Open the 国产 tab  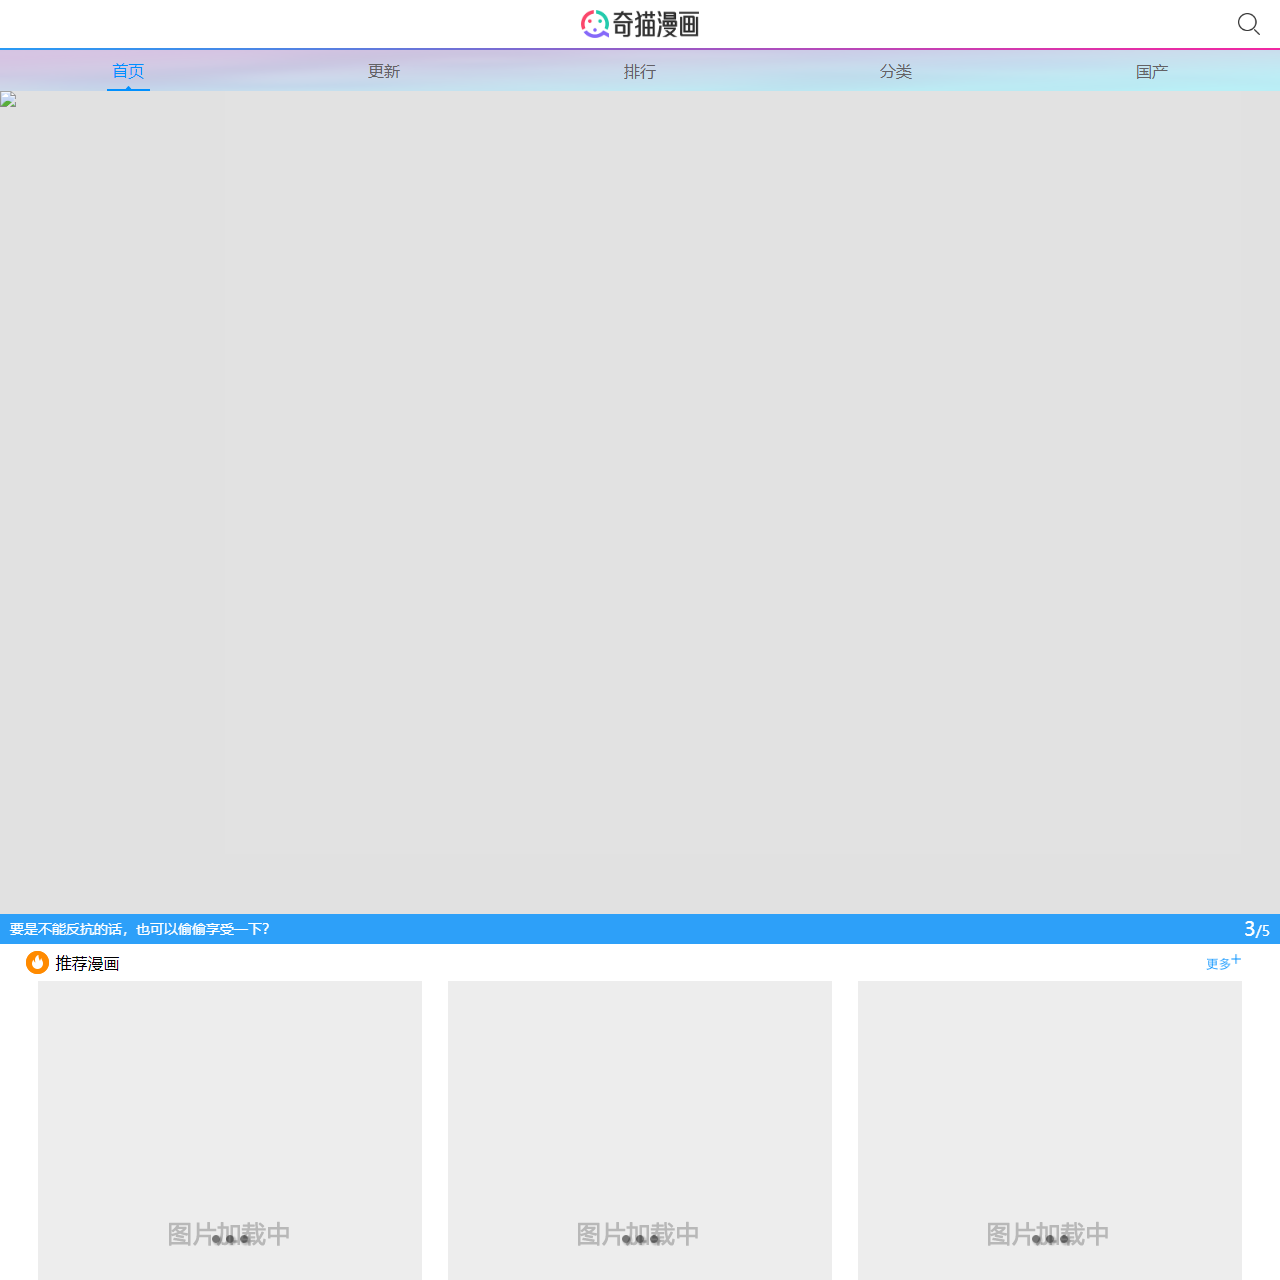coord(1152,71)
